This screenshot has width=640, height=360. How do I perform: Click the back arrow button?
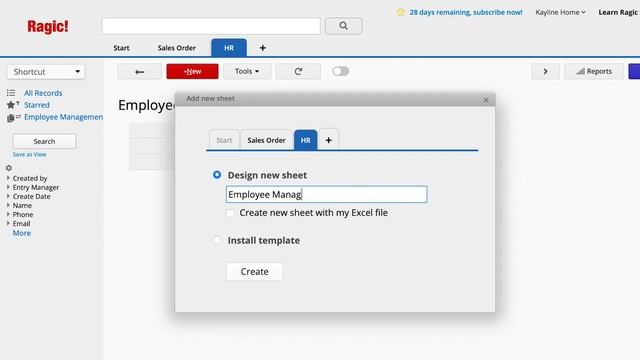(x=140, y=71)
